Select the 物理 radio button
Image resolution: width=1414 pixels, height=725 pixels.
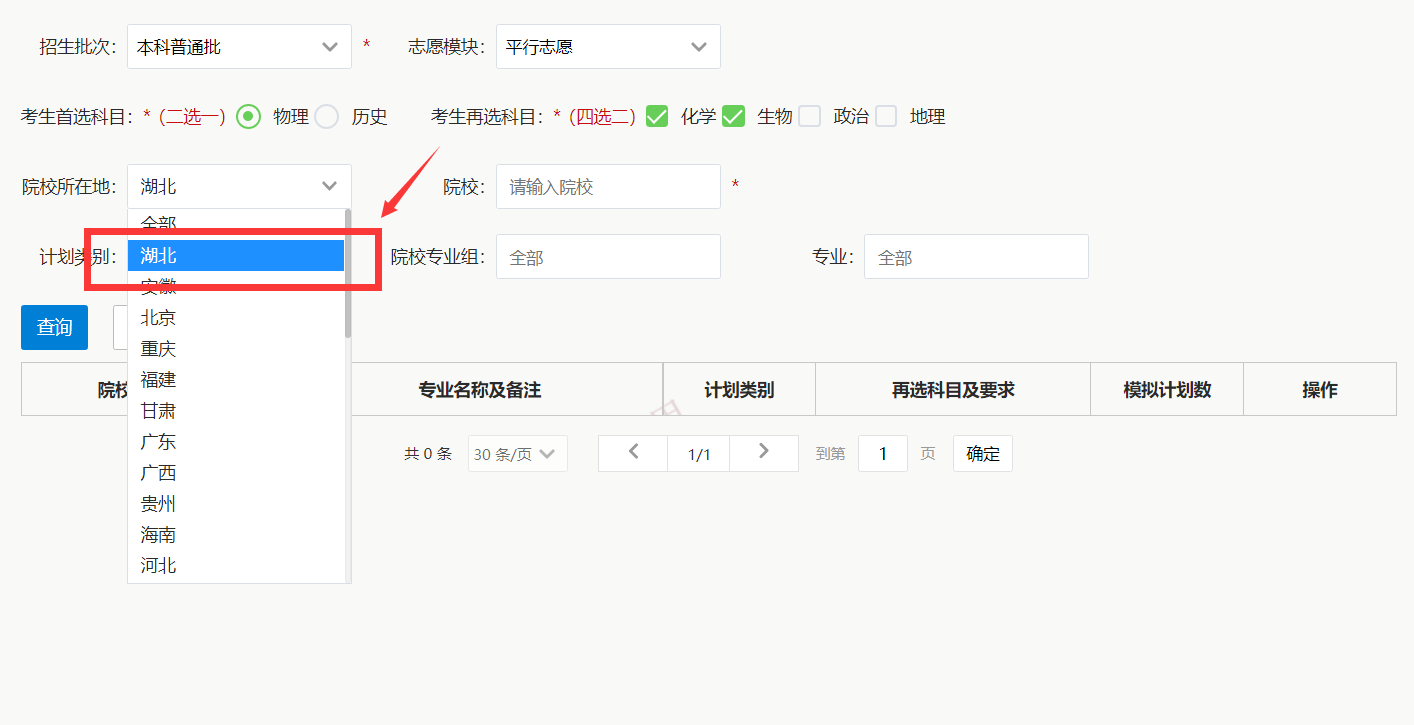click(247, 116)
